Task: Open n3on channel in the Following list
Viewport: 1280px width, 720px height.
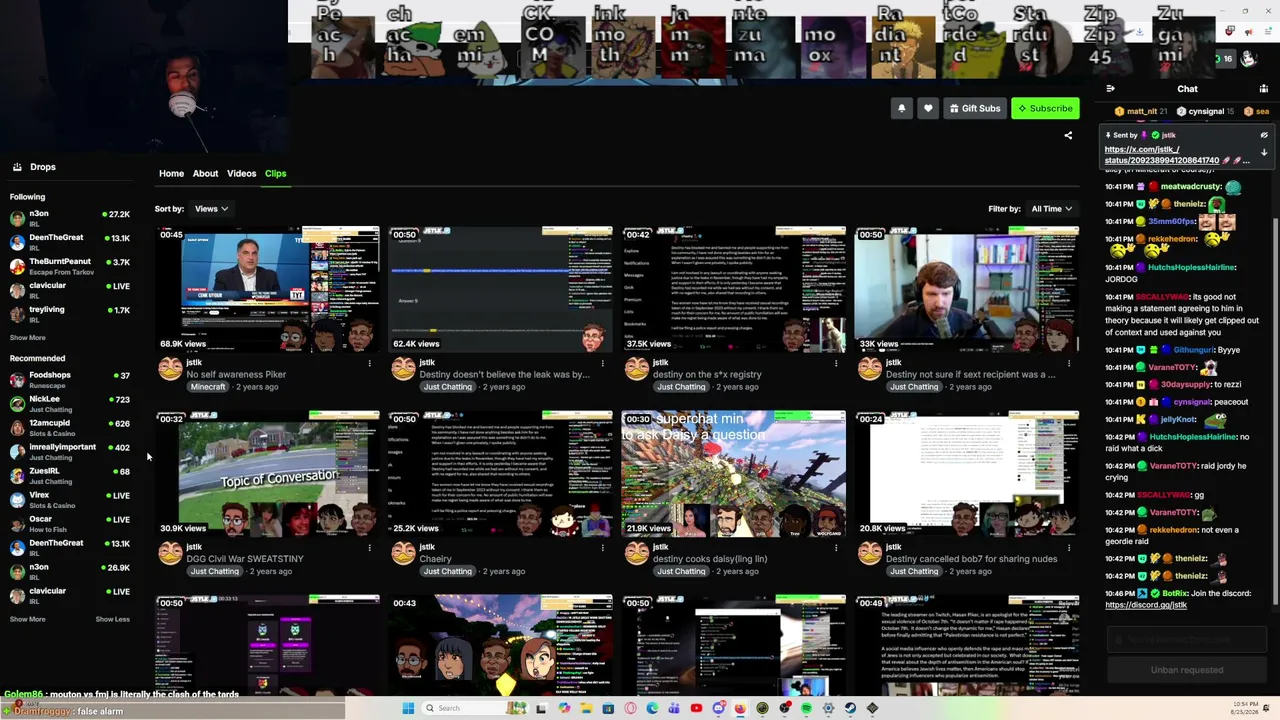Action: tap(70, 218)
